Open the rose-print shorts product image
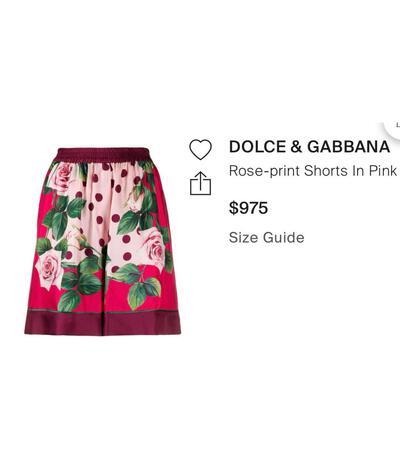The width and height of the screenshot is (400, 474). pos(103,241)
